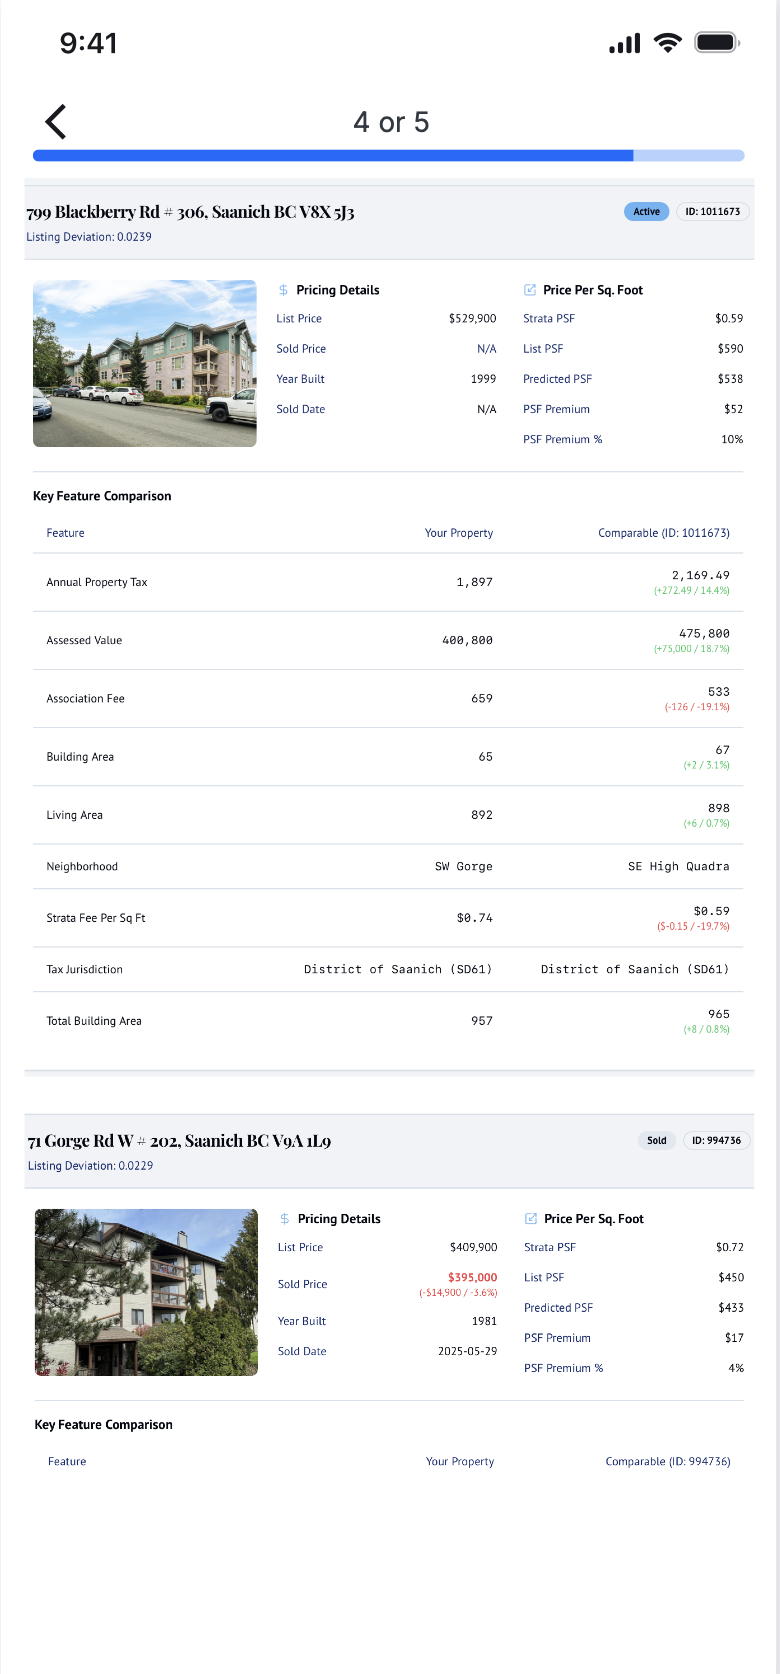
Task: Click the Sold status badge
Action: 657,1140
